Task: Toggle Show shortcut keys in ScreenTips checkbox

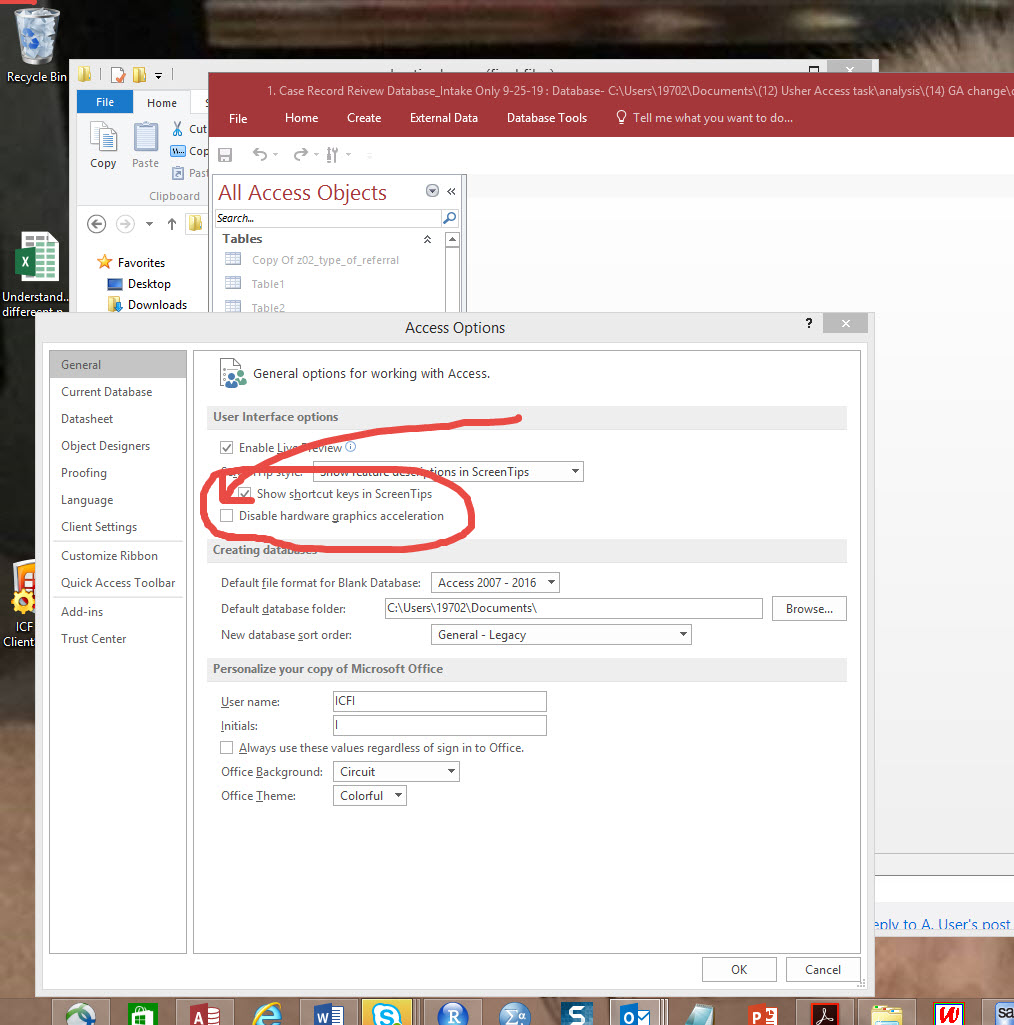Action: click(245, 494)
